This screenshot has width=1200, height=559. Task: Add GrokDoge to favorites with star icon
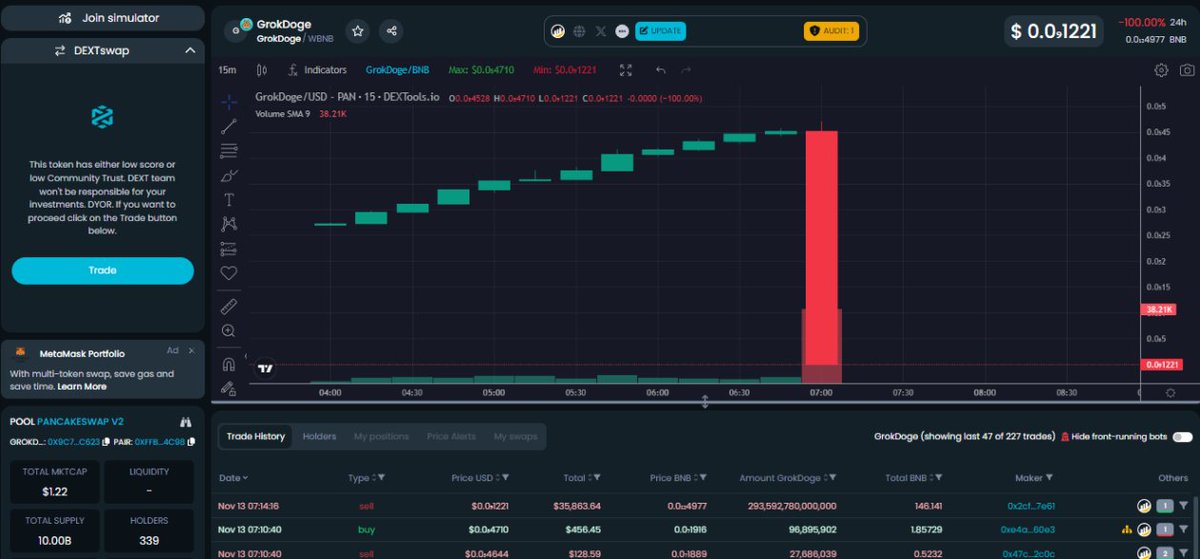(x=357, y=31)
